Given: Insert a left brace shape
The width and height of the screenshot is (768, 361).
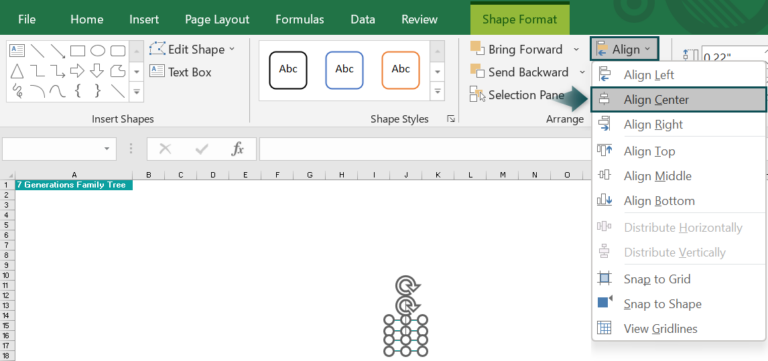Looking at the screenshot, I should click(x=77, y=91).
